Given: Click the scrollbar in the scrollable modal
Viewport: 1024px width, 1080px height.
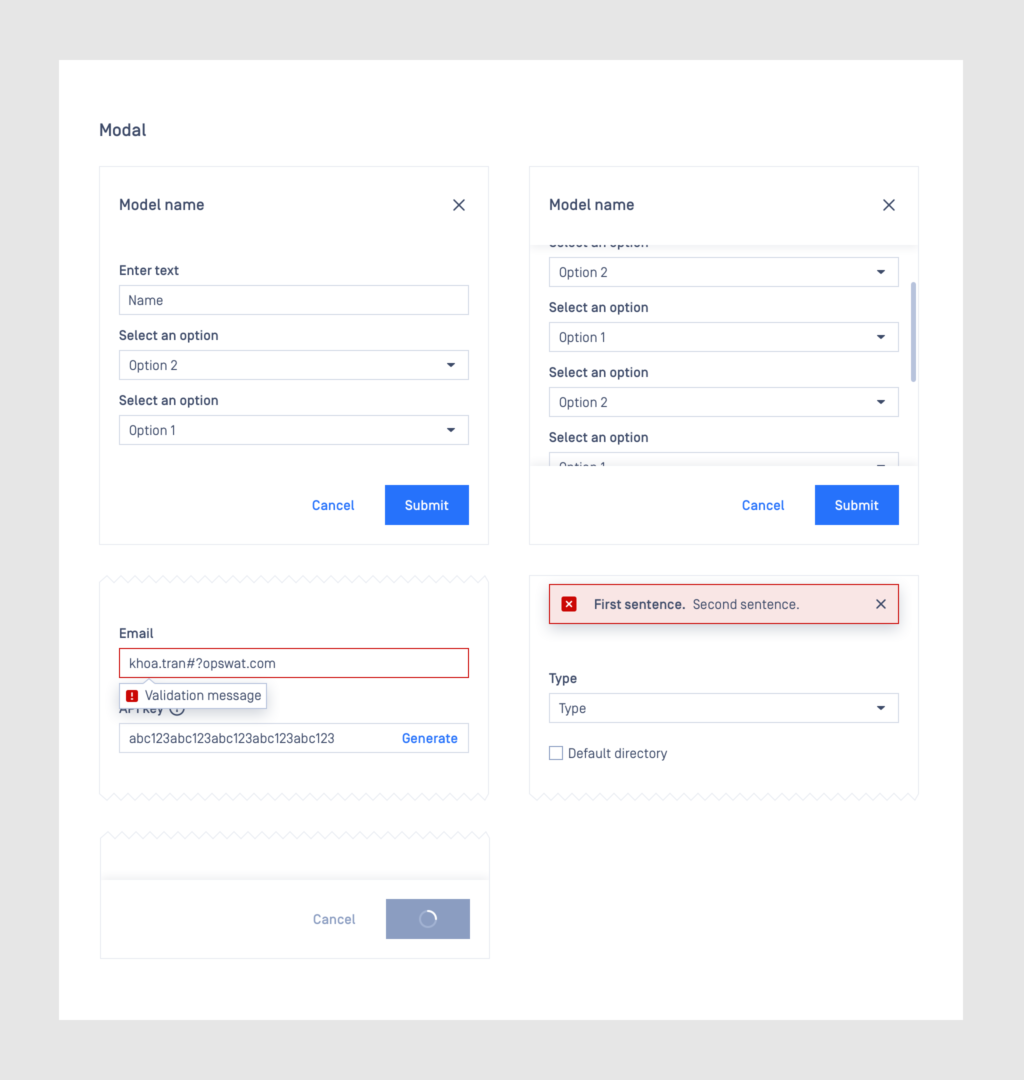Looking at the screenshot, I should pos(914,331).
